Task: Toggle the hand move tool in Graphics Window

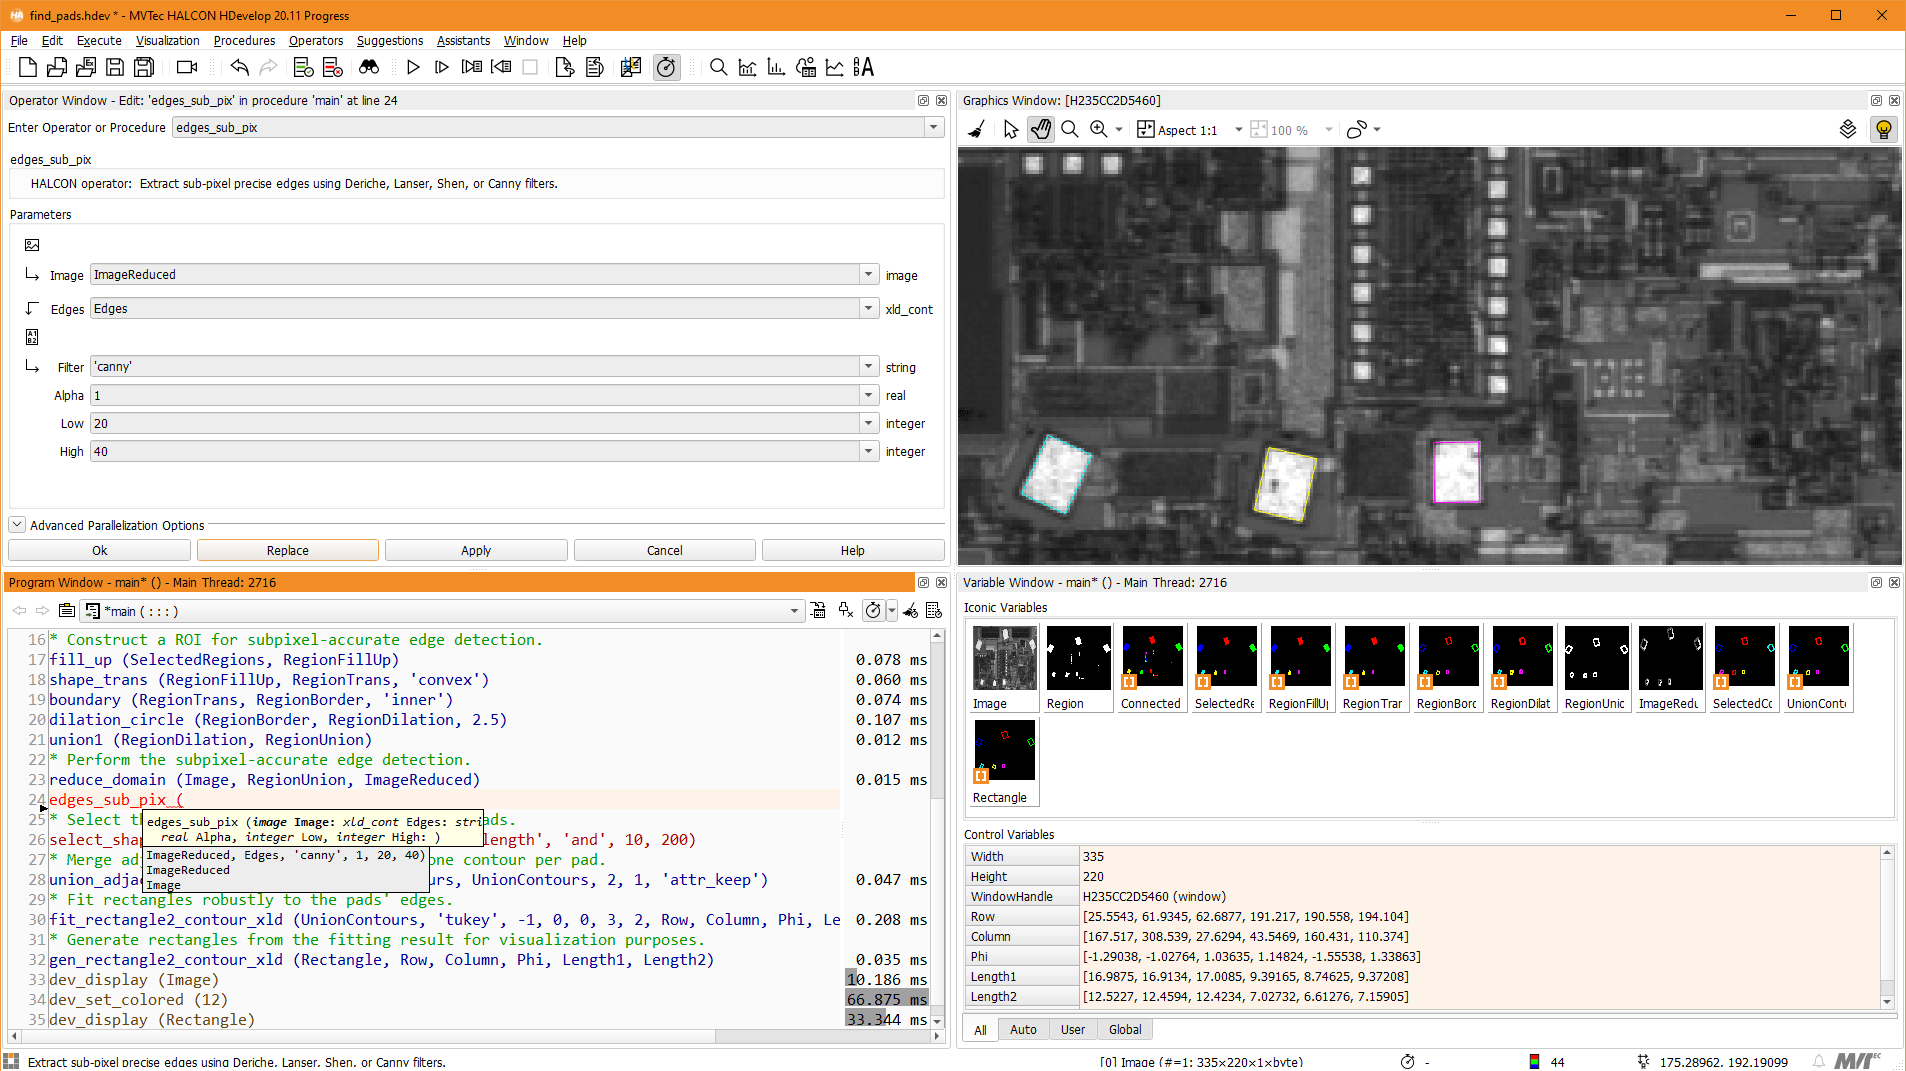Action: click(1041, 130)
